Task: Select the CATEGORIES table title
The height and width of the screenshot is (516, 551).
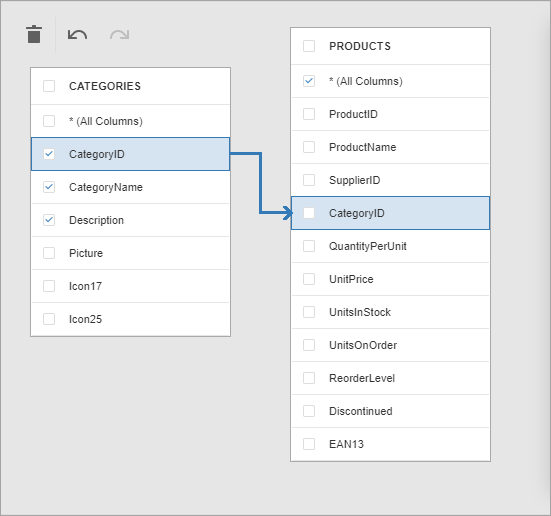Action: click(x=105, y=86)
